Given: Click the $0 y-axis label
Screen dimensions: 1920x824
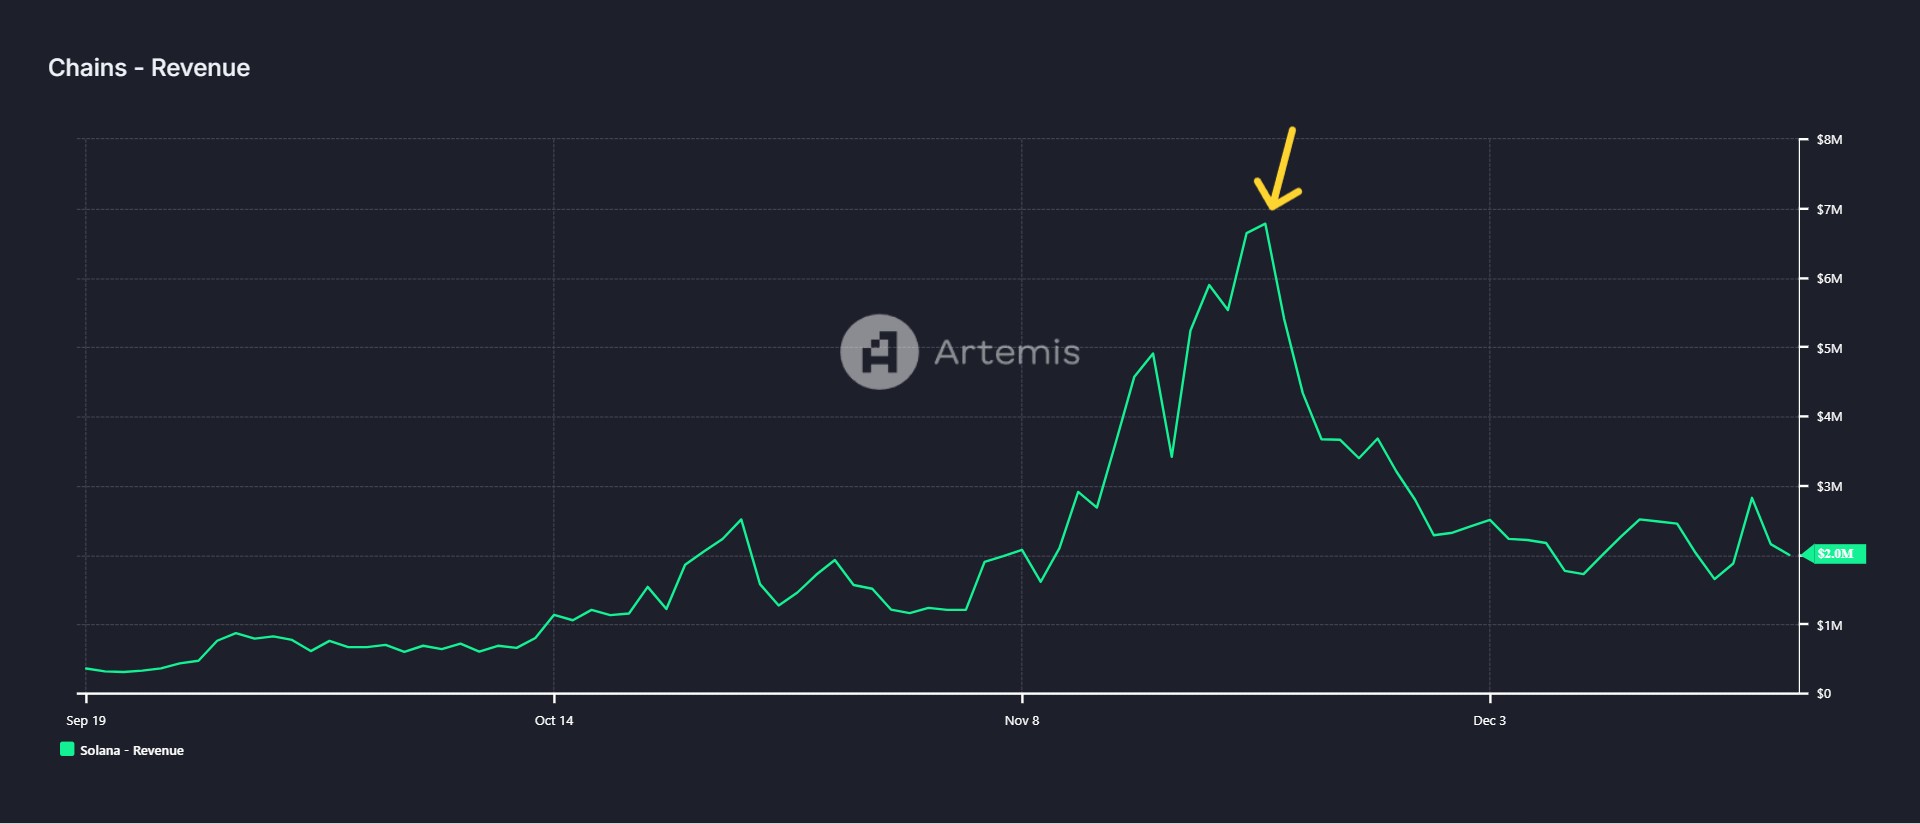Looking at the screenshot, I should [x=1824, y=693].
